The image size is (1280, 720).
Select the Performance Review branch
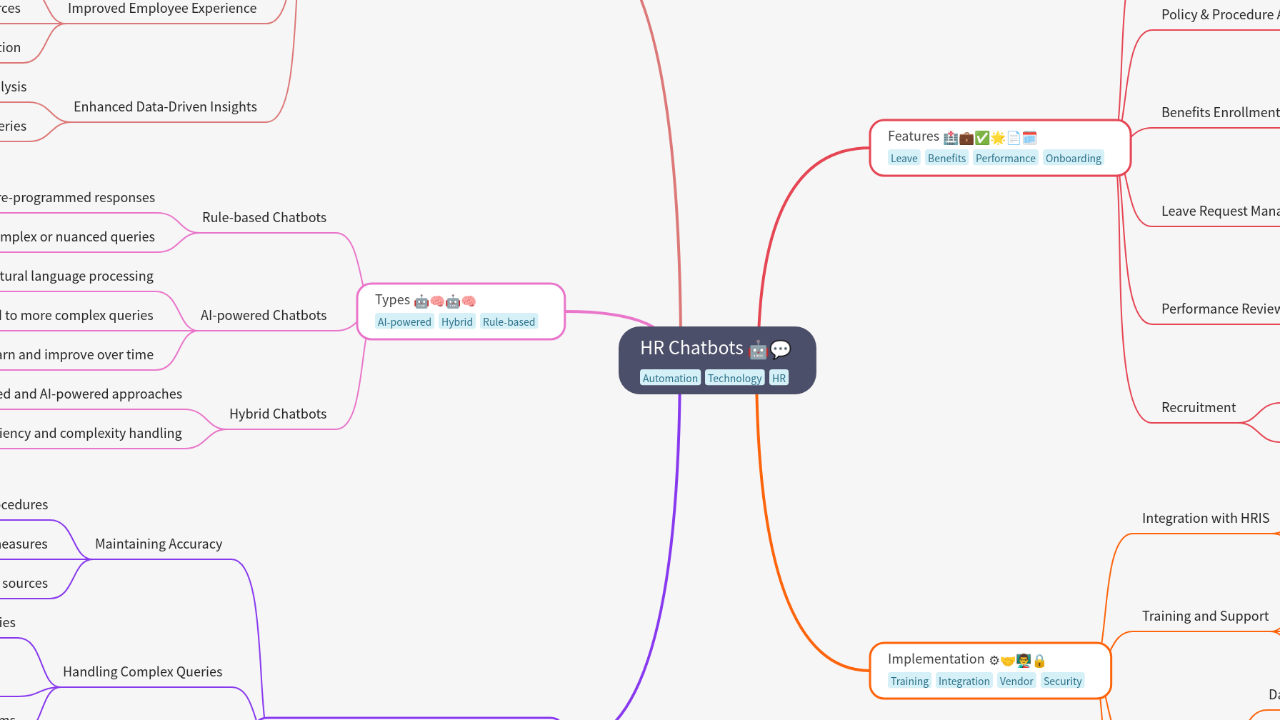coord(1220,309)
